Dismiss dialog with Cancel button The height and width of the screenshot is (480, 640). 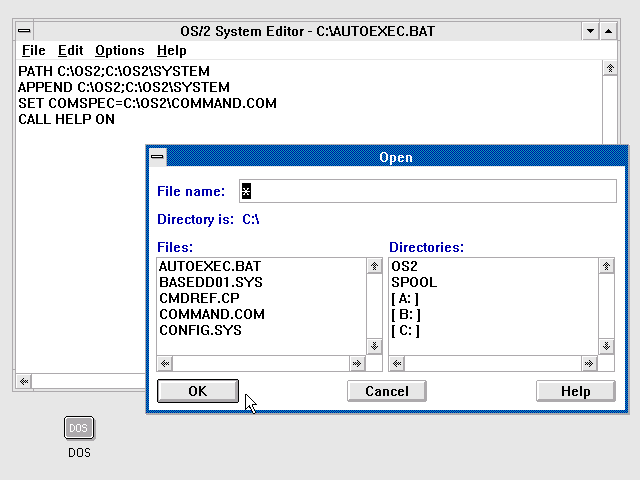387,391
